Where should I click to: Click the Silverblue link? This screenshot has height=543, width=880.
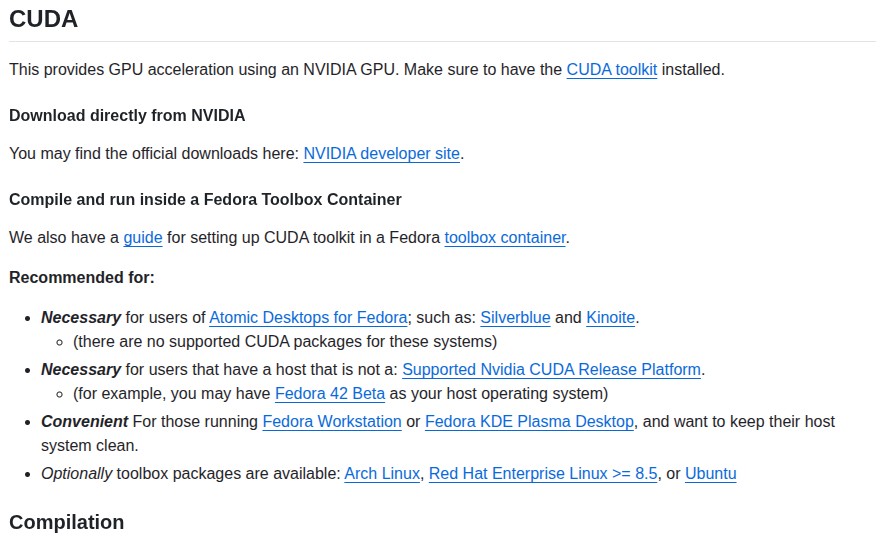(515, 318)
